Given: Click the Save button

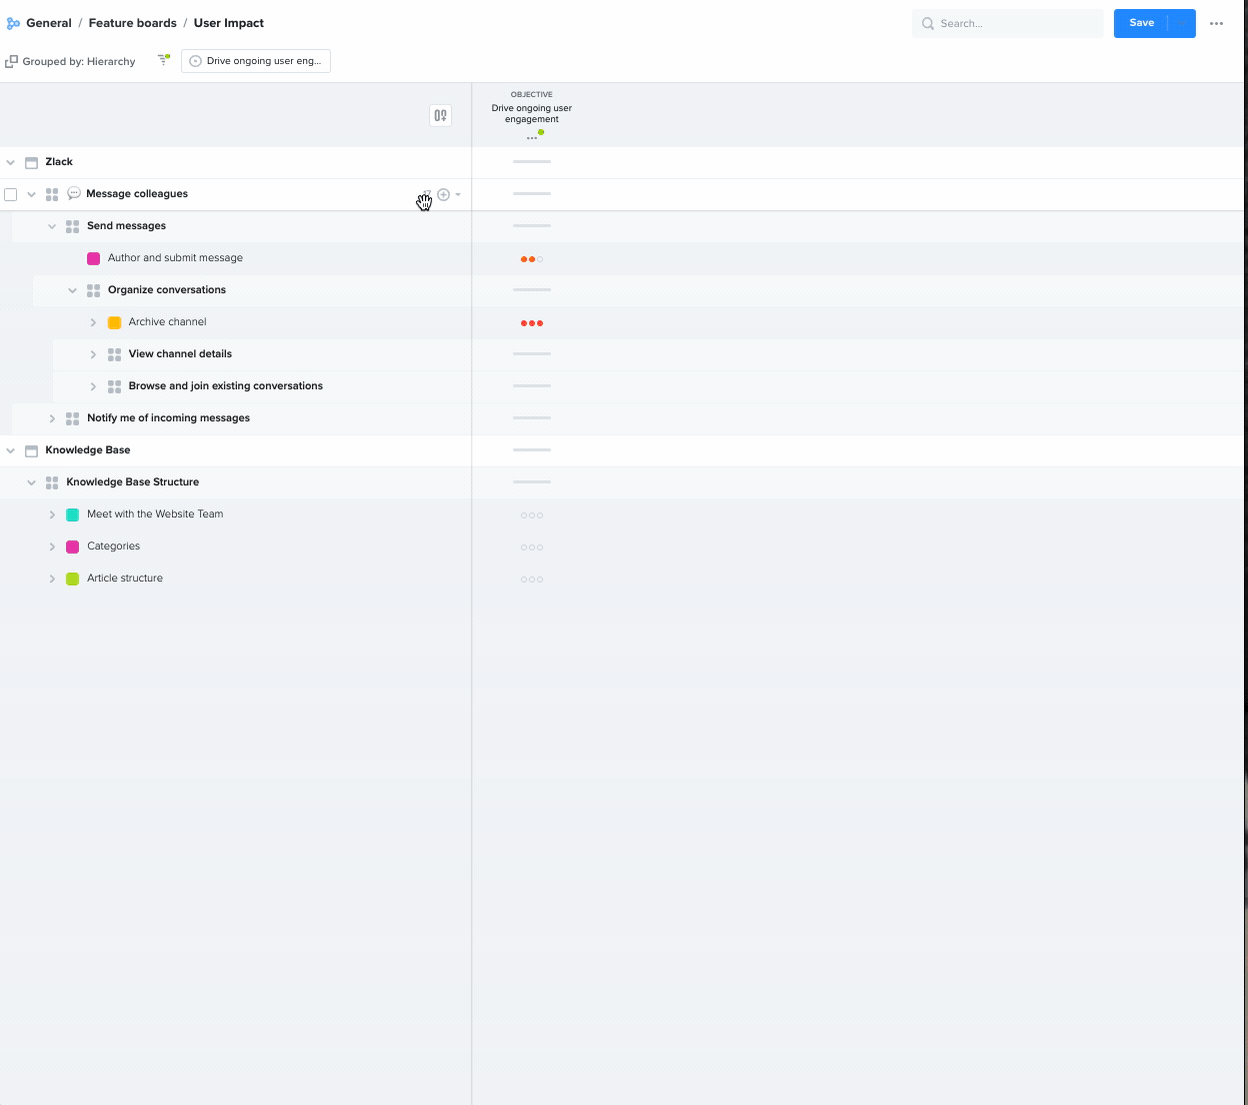Looking at the screenshot, I should pos(1141,23).
